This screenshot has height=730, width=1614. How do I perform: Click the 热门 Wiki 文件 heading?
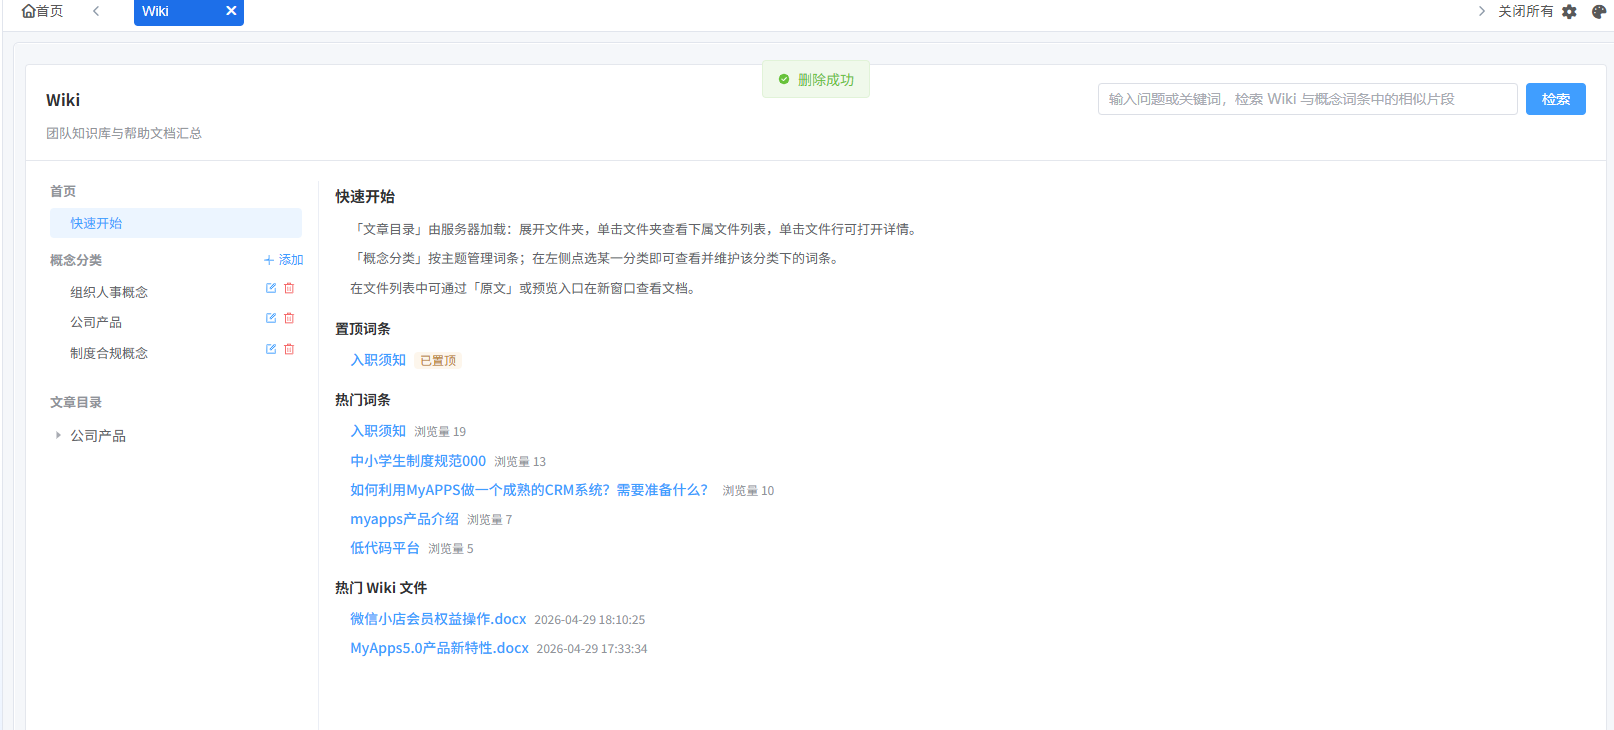[x=381, y=588]
